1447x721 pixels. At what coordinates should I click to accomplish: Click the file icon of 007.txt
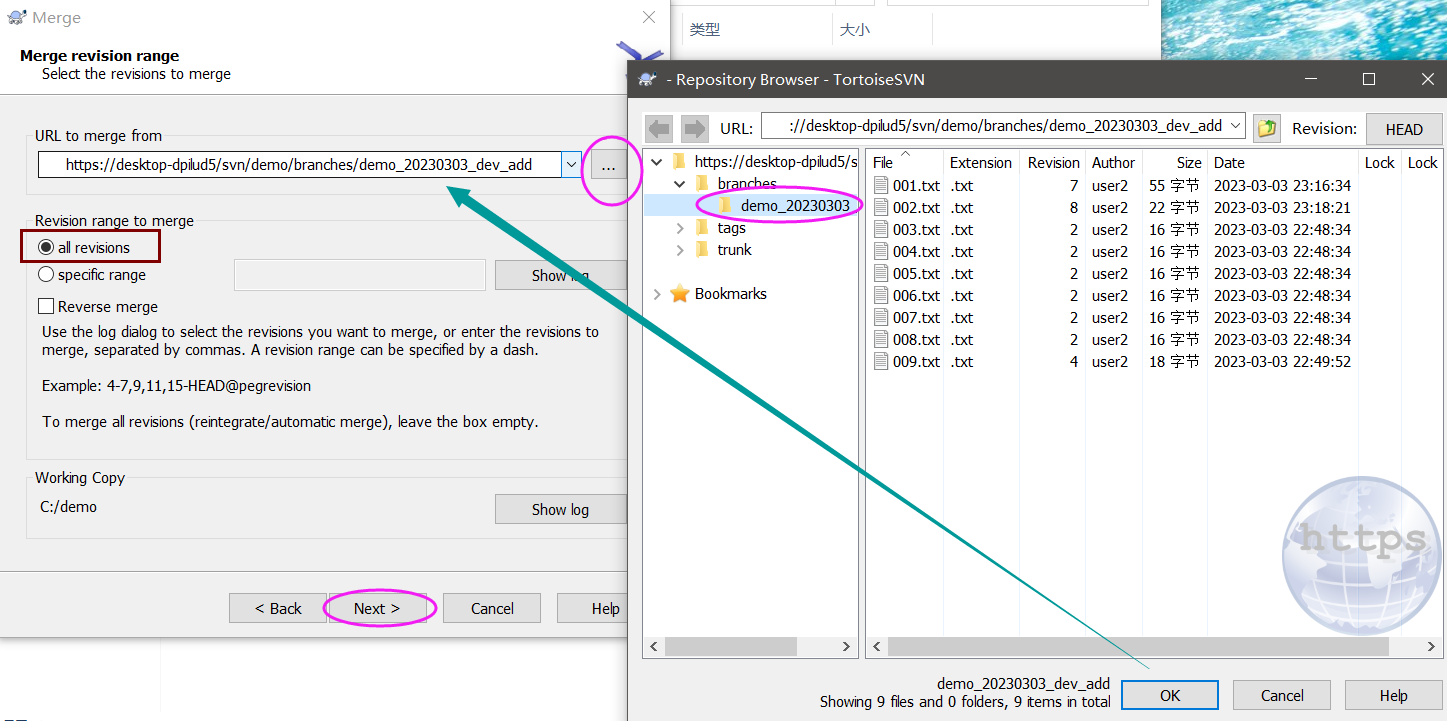pos(881,318)
